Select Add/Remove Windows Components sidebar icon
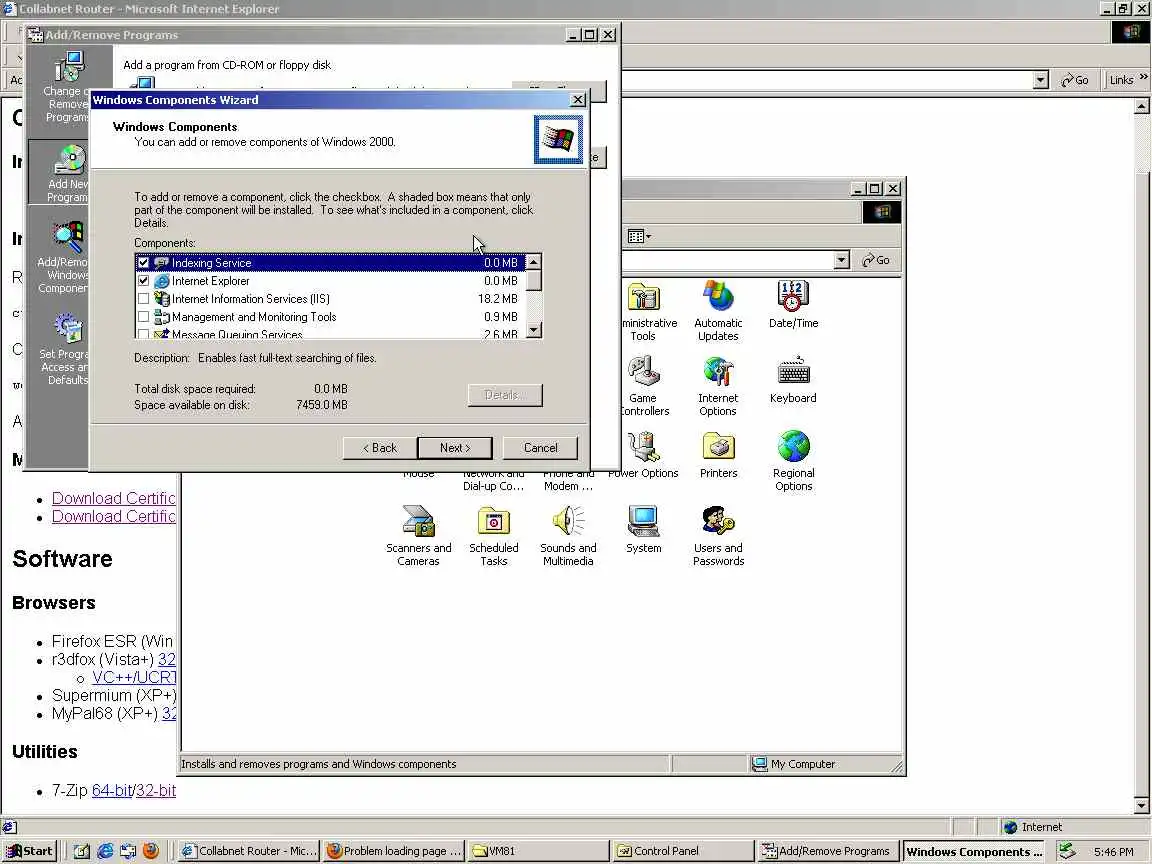The width and height of the screenshot is (1152, 864). [64, 257]
